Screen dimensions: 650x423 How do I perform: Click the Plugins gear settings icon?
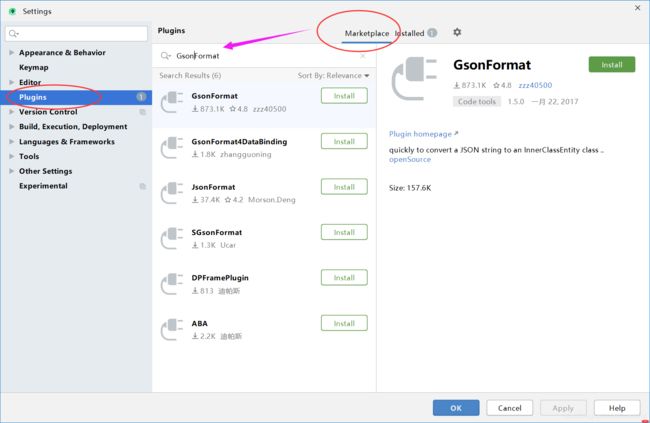457,32
